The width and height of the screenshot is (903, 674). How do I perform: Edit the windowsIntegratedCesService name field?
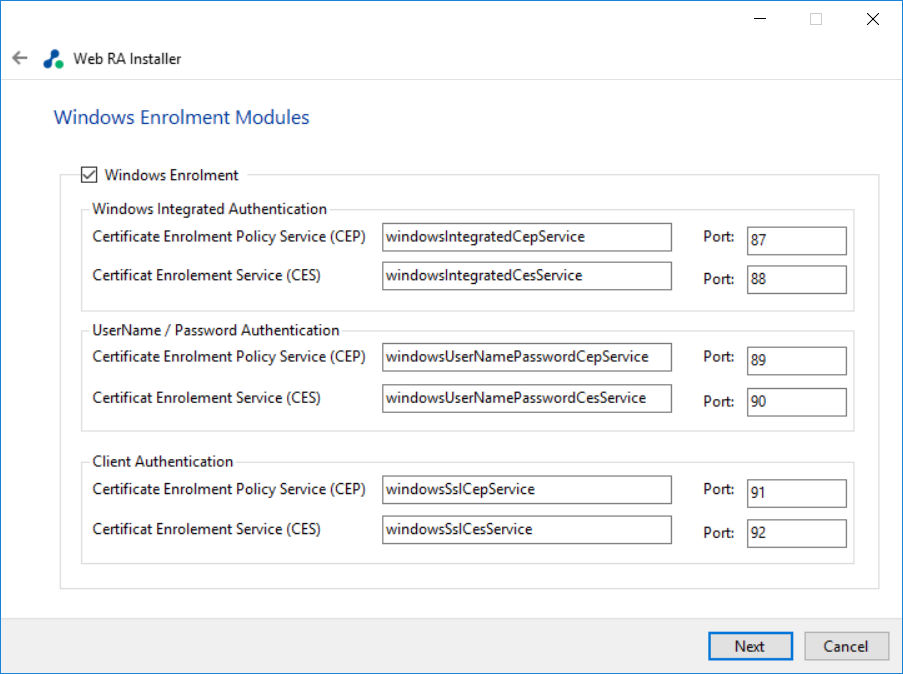coord(526,276)
